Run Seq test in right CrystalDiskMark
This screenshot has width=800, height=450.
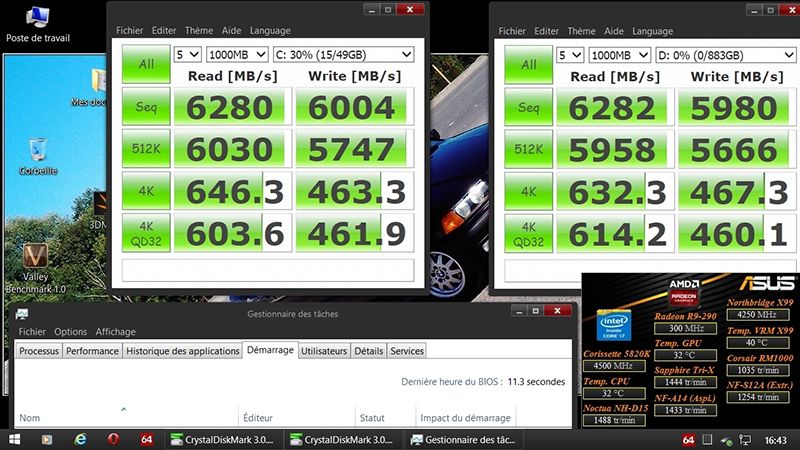click(529, 107)
